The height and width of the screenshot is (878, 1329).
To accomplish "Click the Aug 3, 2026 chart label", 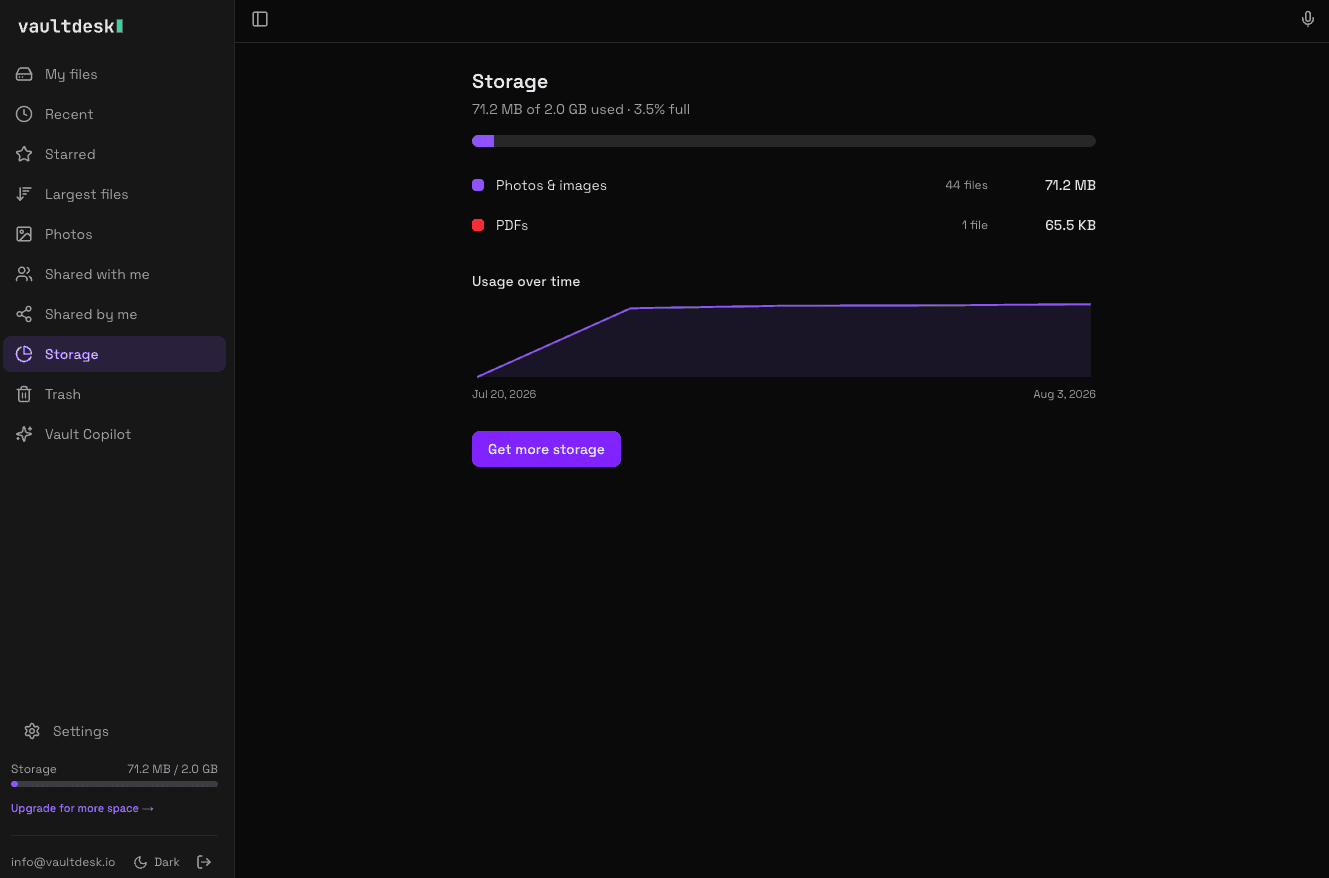I will point(1064,394).
